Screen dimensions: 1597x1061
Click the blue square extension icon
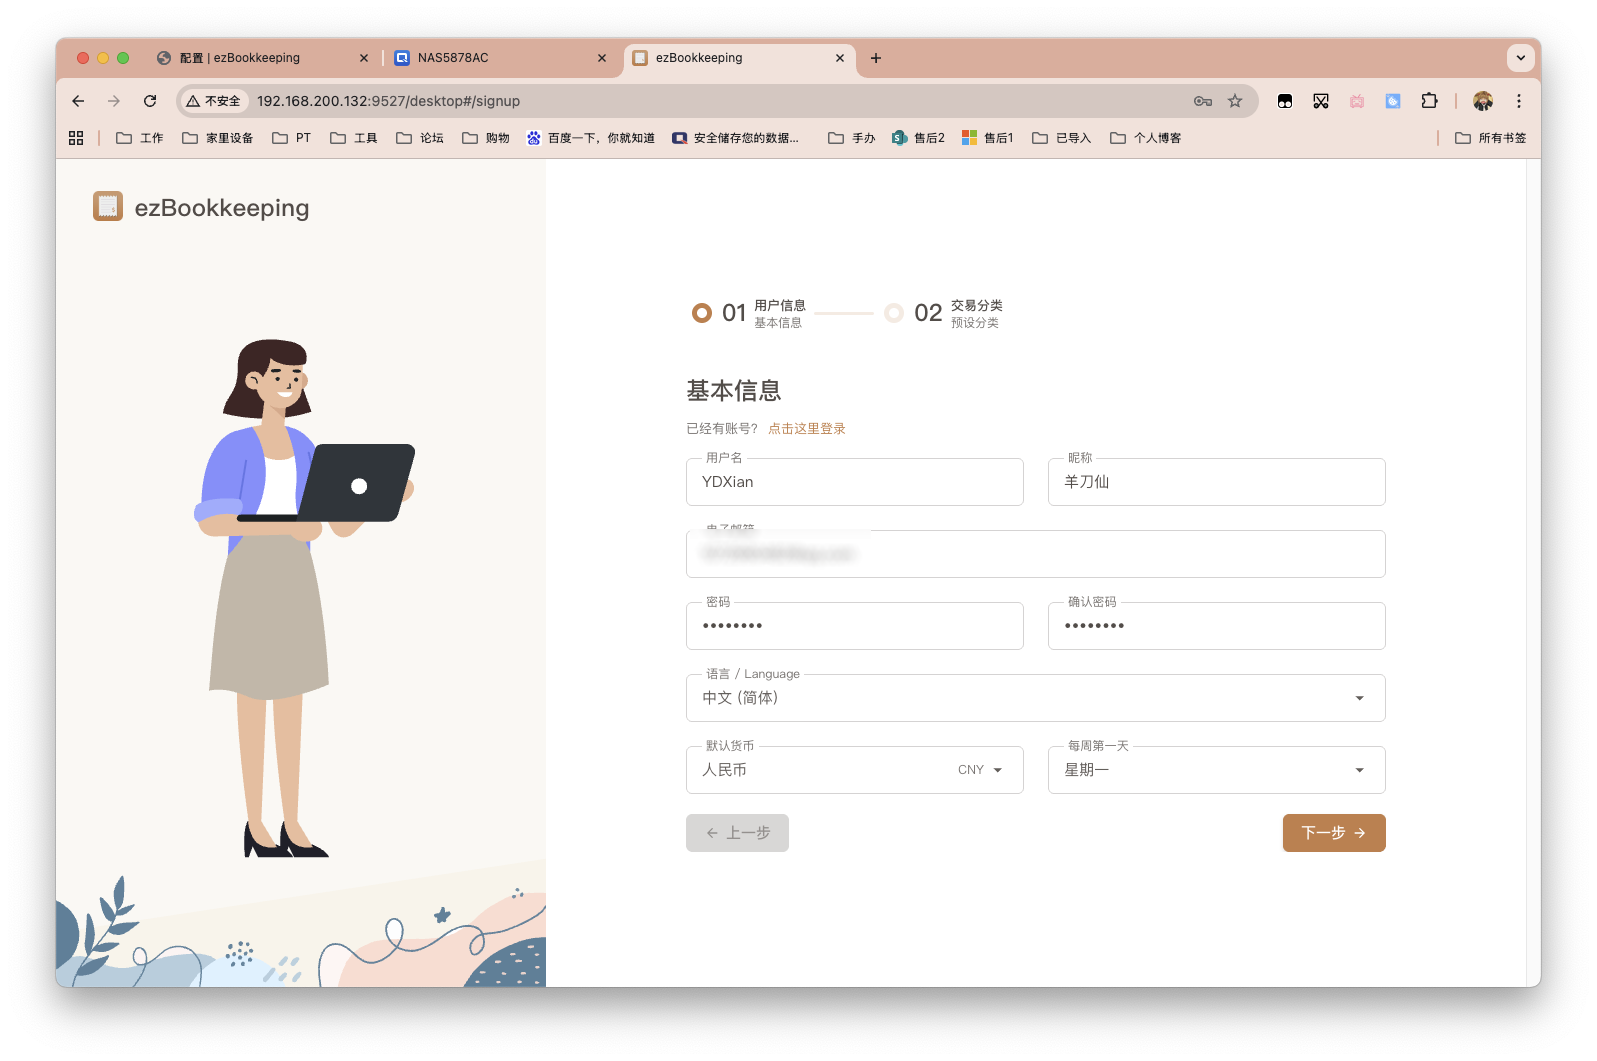1393,101
